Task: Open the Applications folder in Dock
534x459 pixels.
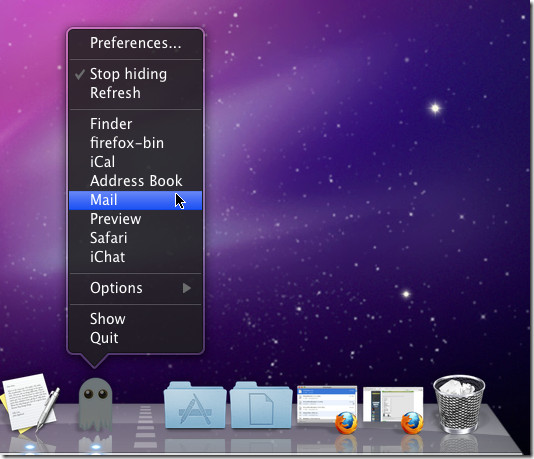Action: point(195,405)
